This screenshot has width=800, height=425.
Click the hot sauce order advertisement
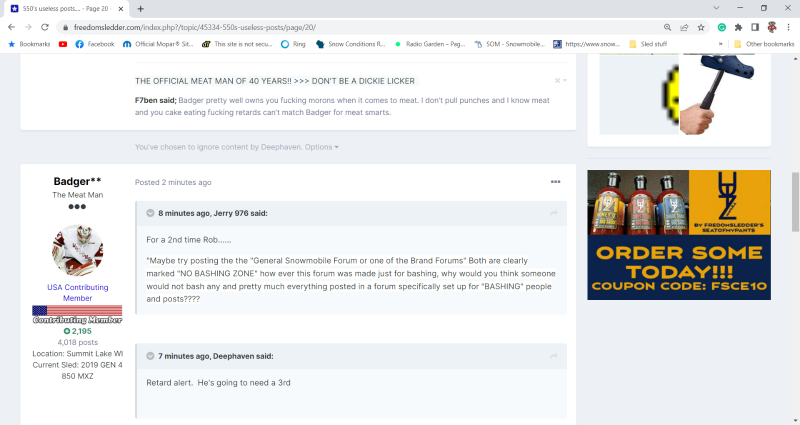(679, 234)
